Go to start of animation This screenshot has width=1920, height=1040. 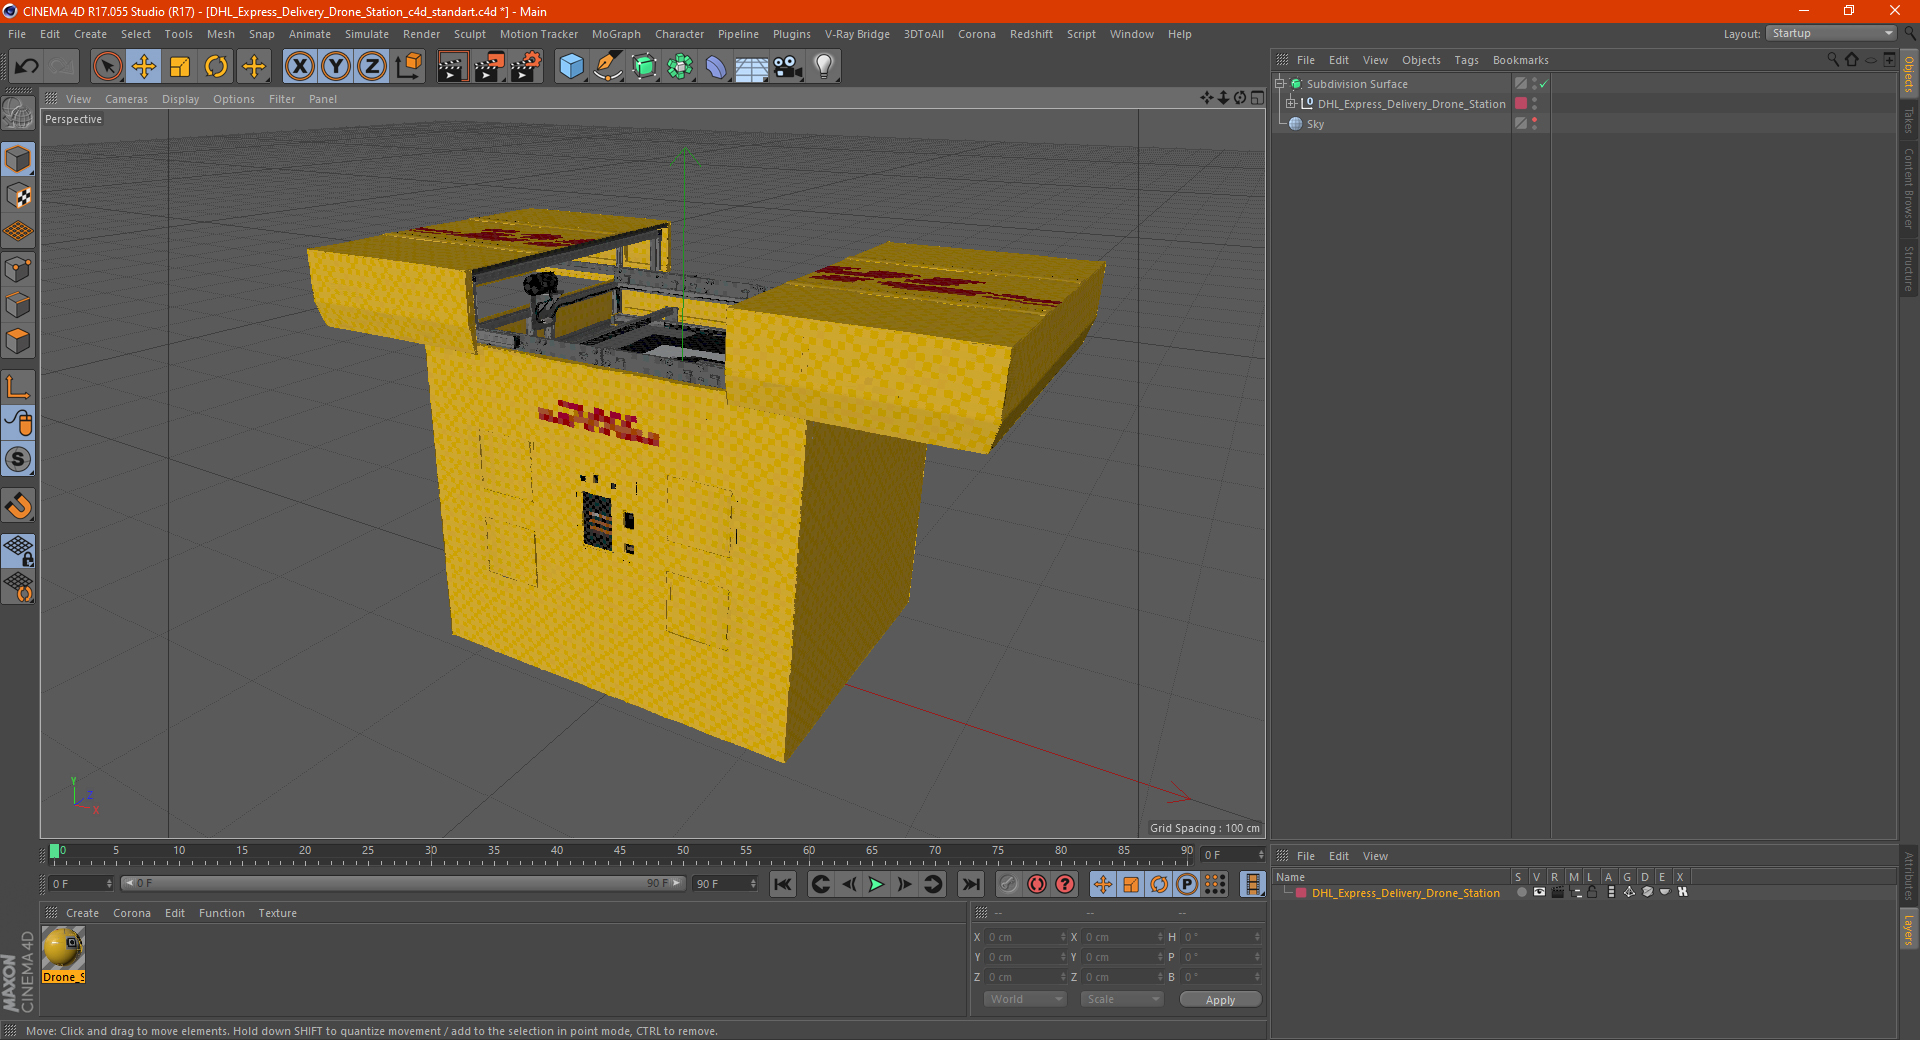click(783, 884)
